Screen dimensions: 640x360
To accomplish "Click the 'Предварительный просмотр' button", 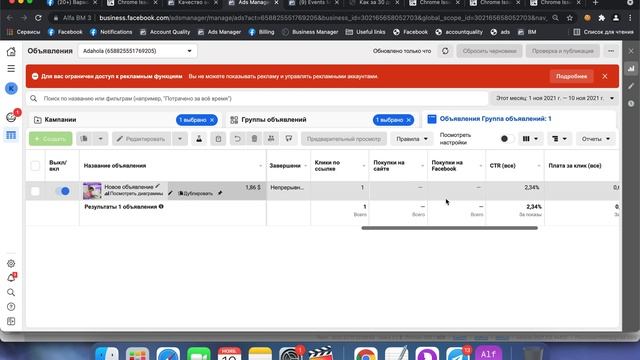I will pos(344,139).
